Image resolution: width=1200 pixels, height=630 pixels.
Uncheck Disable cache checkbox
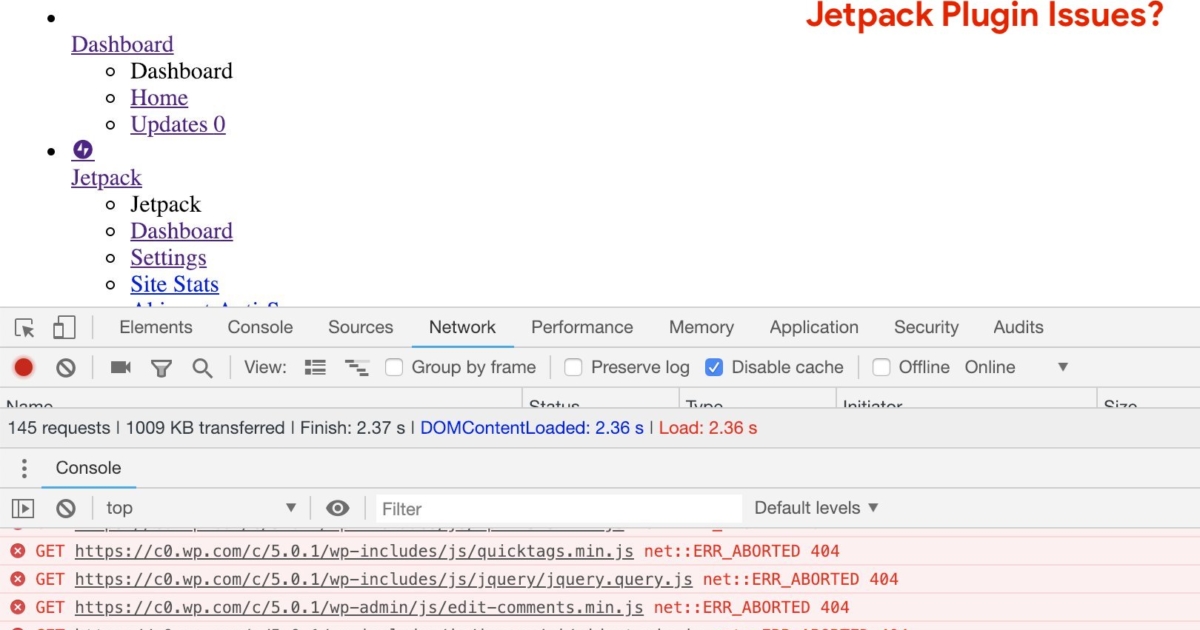(x=714, y=368)
